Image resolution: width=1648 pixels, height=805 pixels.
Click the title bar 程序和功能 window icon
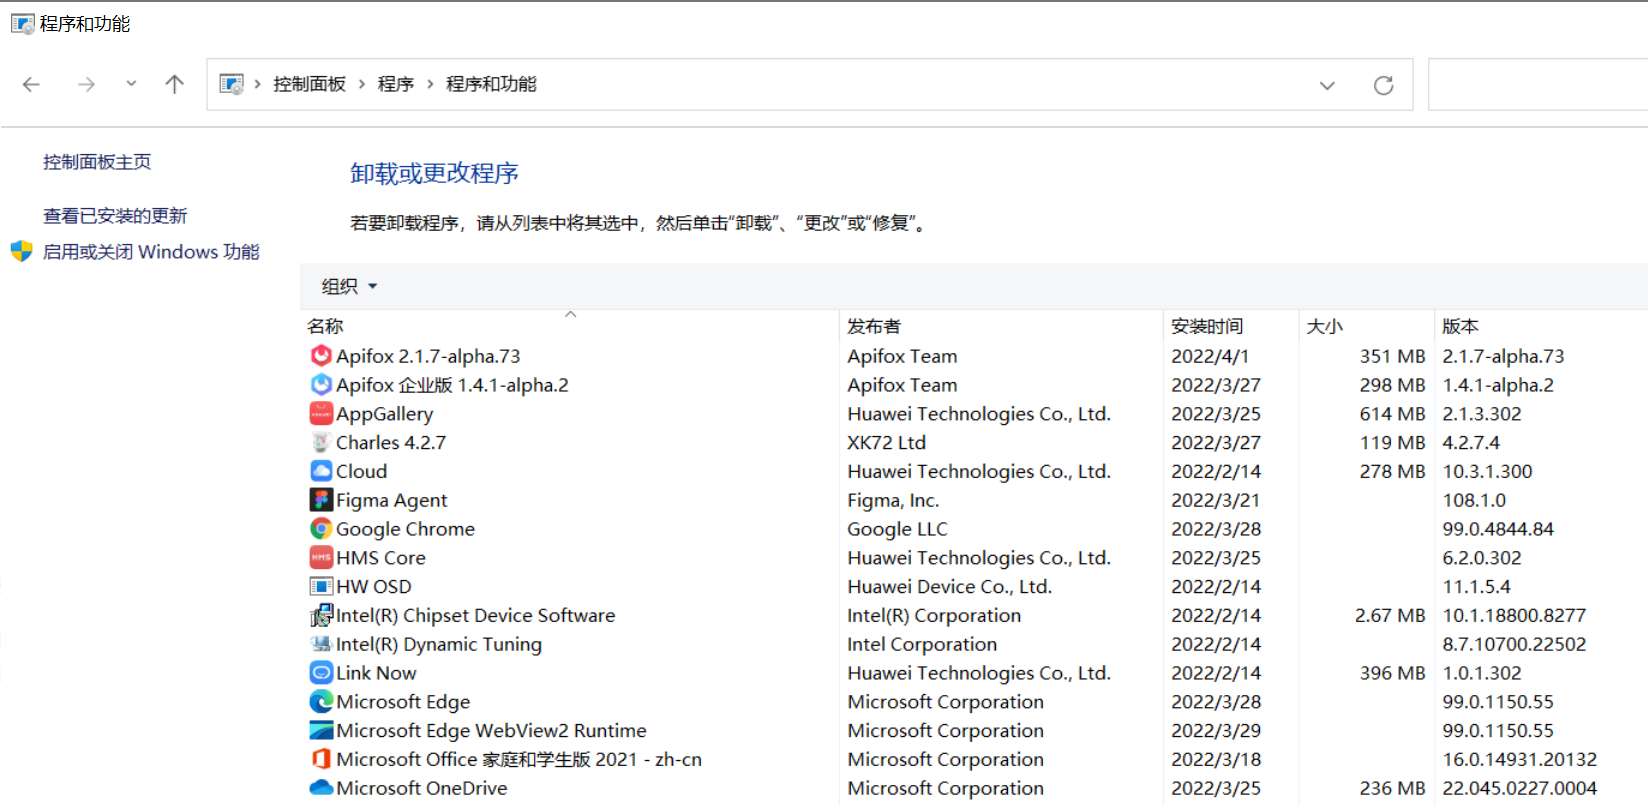22,23
